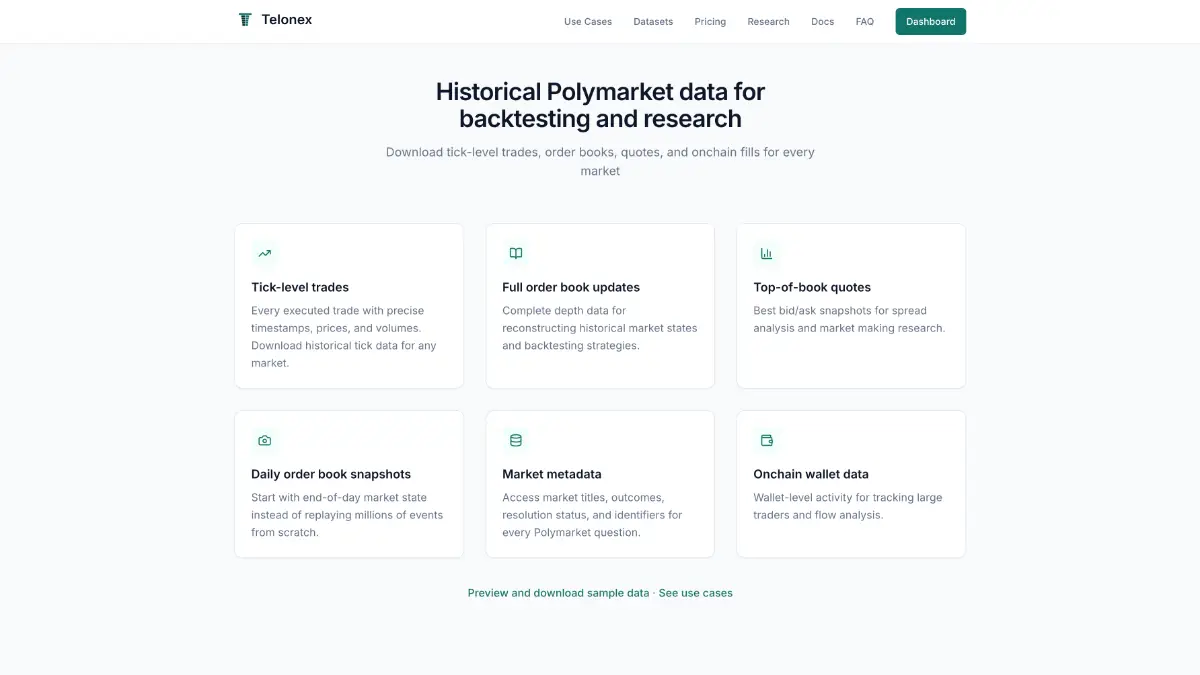This screenshot has height=675, width=1200.
Task: Click the bar chart icon for Top-of-book quotes
Action: (x=767, y=254)
